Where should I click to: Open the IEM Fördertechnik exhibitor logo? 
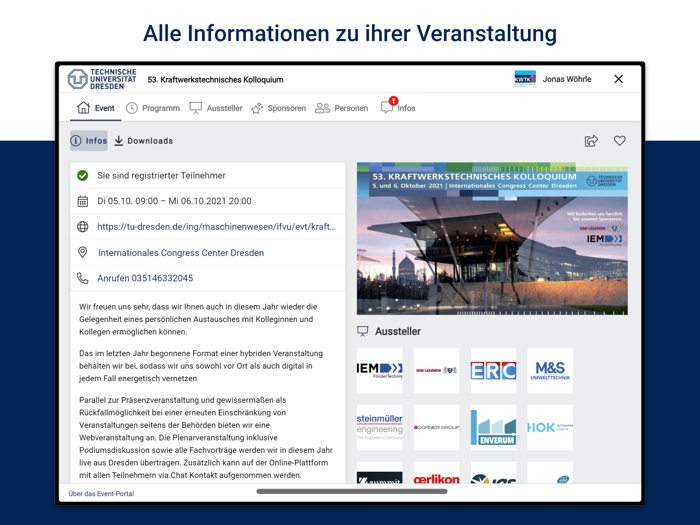tap(379, 371)
